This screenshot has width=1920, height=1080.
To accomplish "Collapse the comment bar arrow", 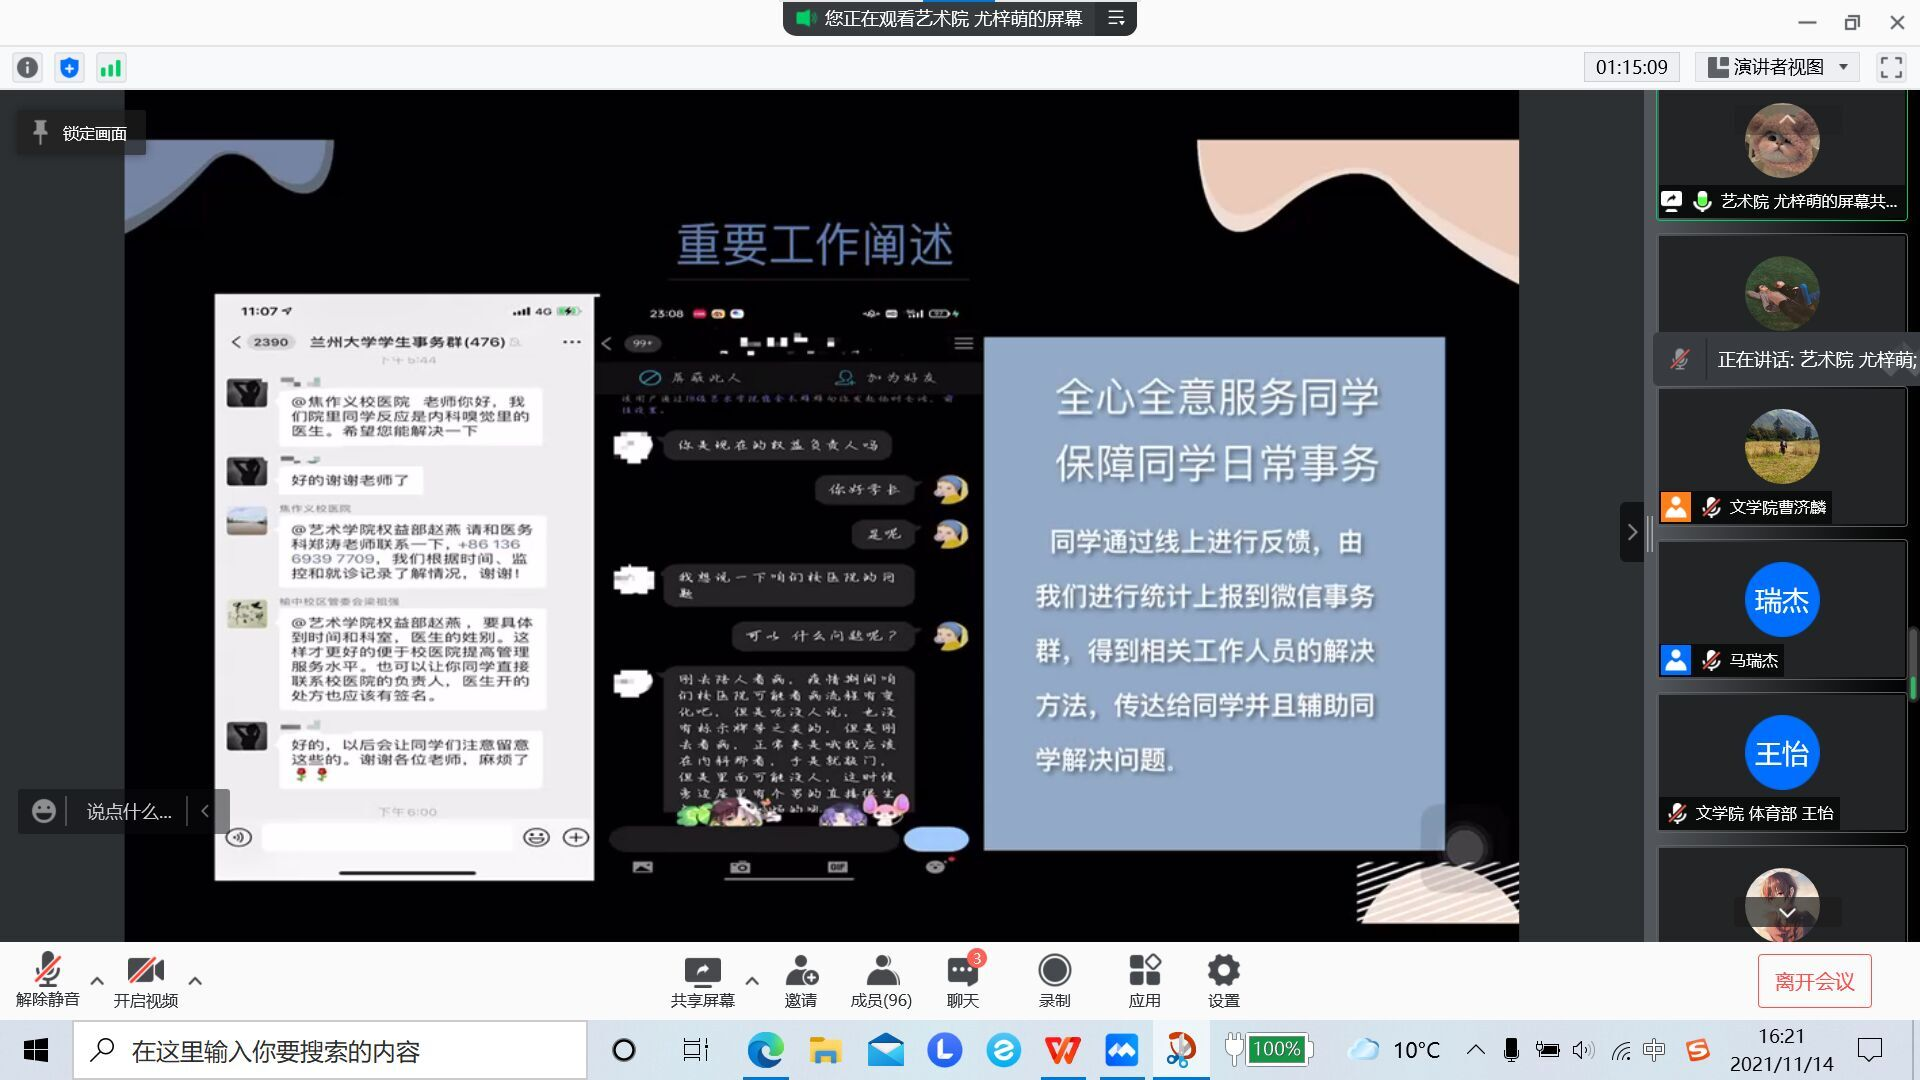I will [x=205, y=811].
